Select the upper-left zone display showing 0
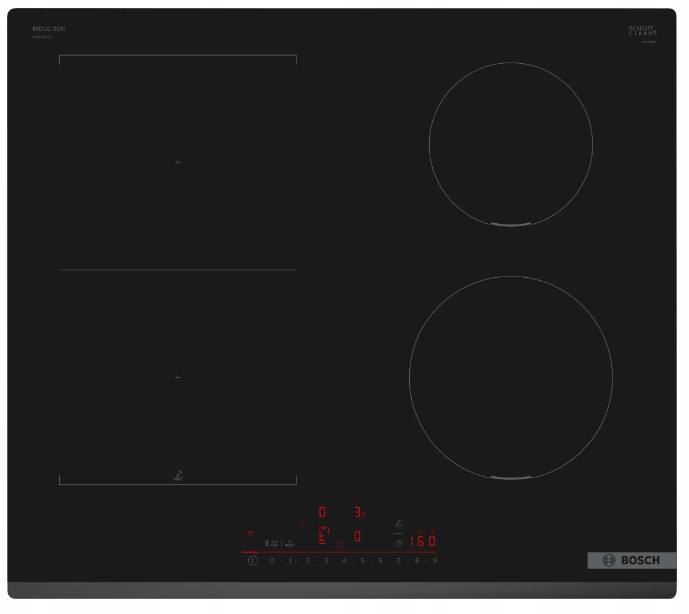Image resolution: width=689 pixels, height=614 pixels. (x=322, y=512)
